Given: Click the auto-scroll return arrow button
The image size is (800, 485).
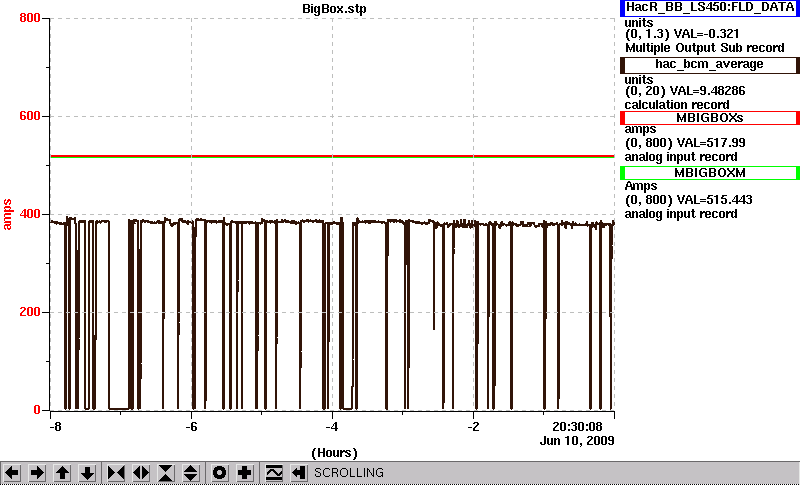Looking at the screenshot, I should (x=298, y=473).
